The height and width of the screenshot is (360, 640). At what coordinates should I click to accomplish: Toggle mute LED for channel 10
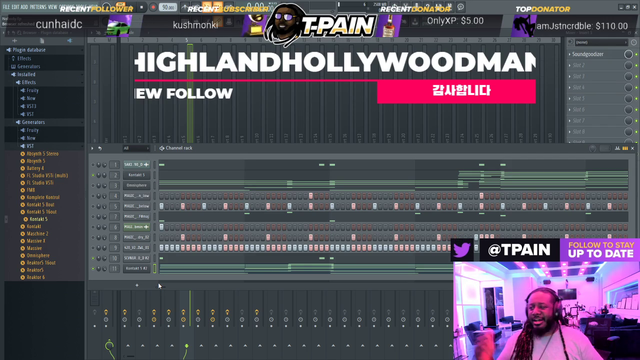coord(93,258)
